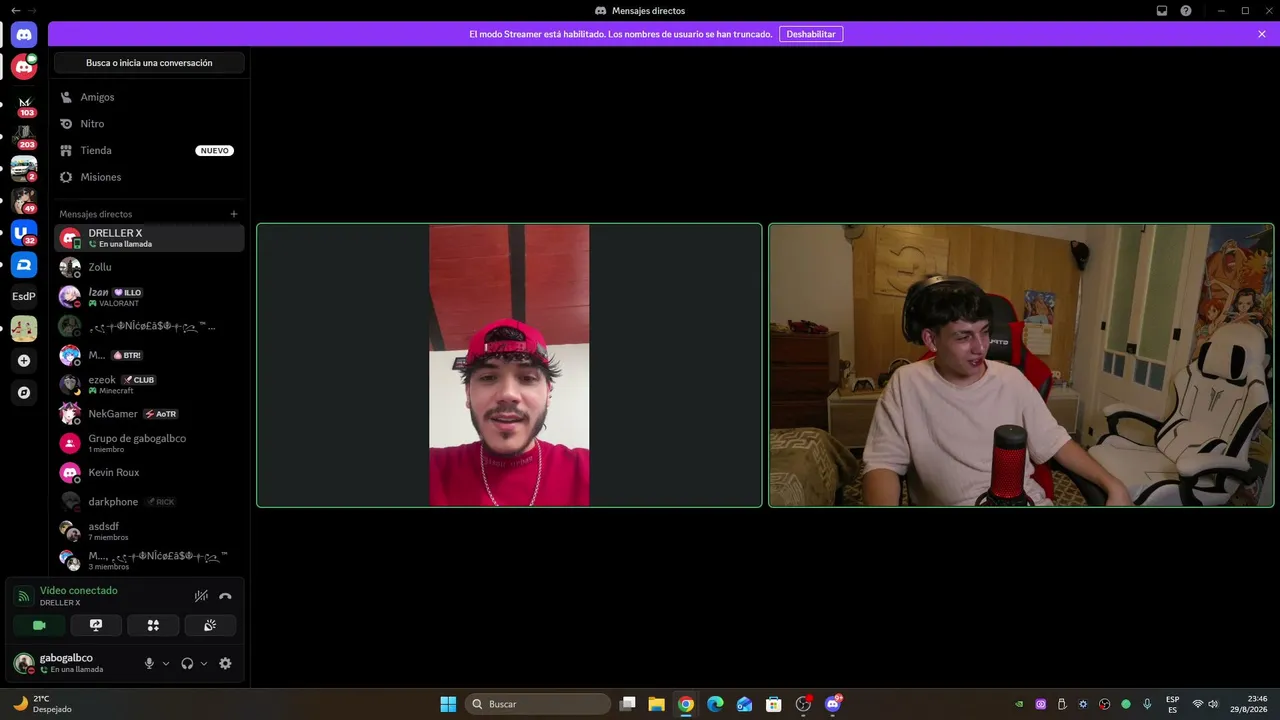The height and width of the screenshot is (720, 1280).
Task: Click the taskbar Buscar search box
Action: point(539,704)
